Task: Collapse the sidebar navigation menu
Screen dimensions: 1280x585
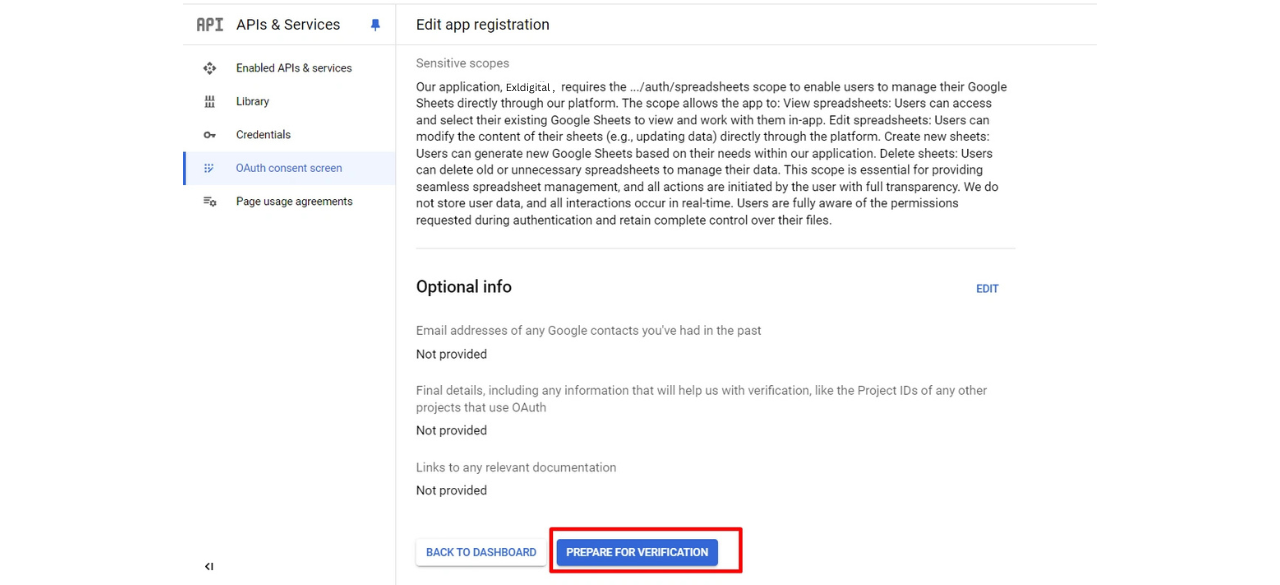Action: coord(209,566)
